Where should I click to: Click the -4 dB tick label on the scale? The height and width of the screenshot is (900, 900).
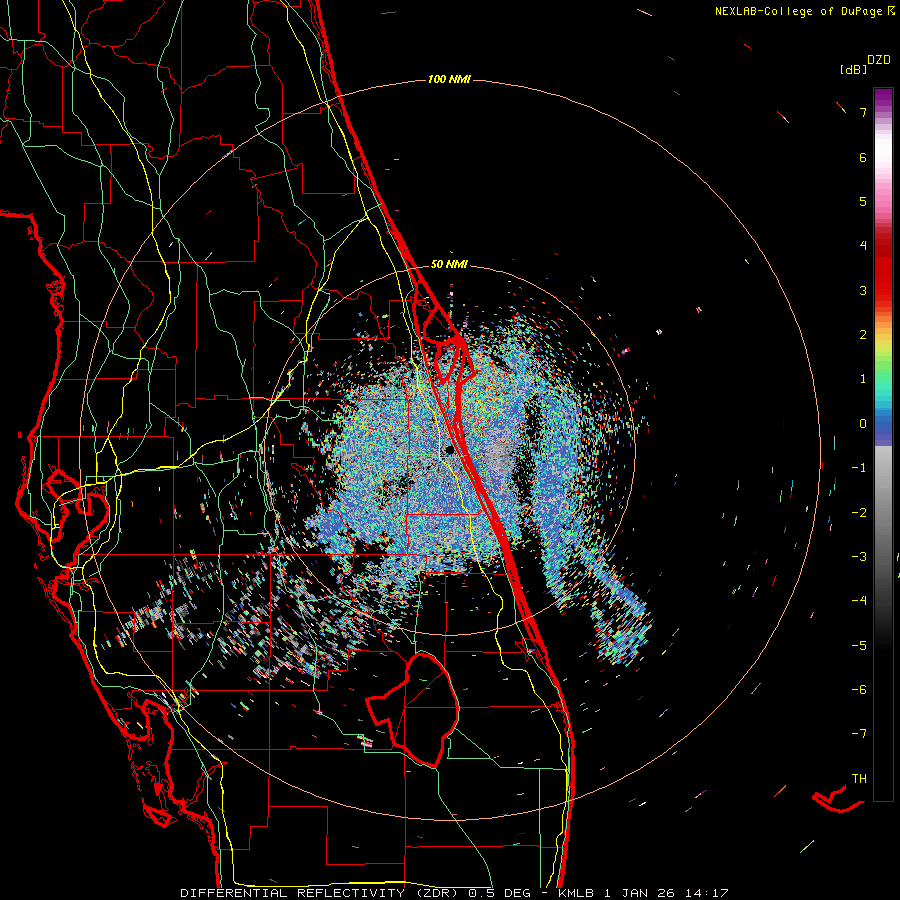pyautogui.click(x=859, y=600)
